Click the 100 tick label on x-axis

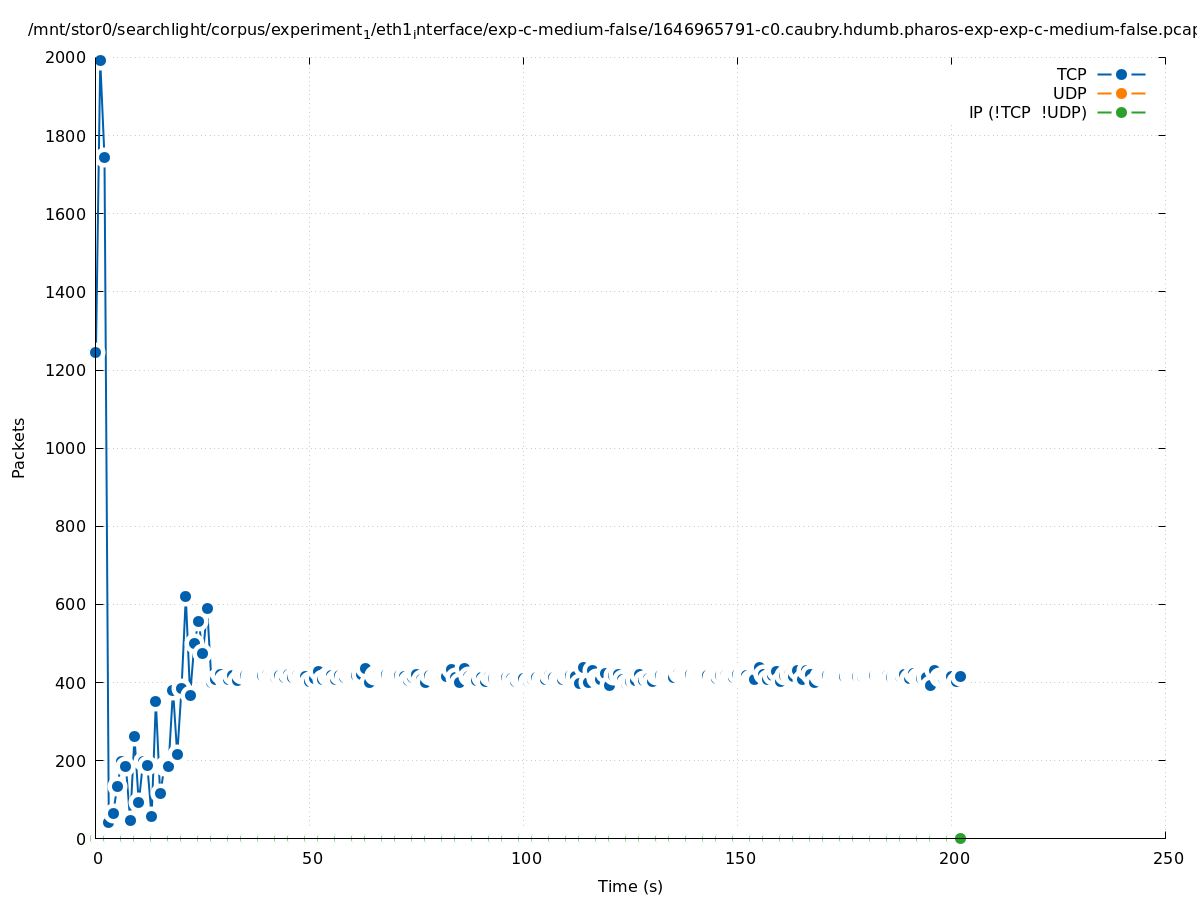(525, 859)
